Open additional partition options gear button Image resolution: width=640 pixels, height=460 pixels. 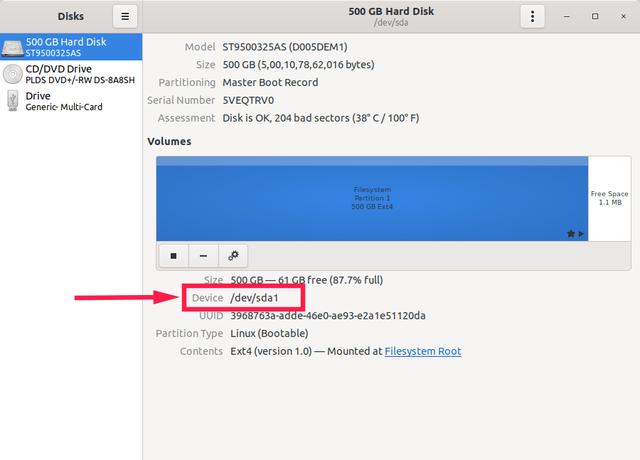tap(233, 256)
